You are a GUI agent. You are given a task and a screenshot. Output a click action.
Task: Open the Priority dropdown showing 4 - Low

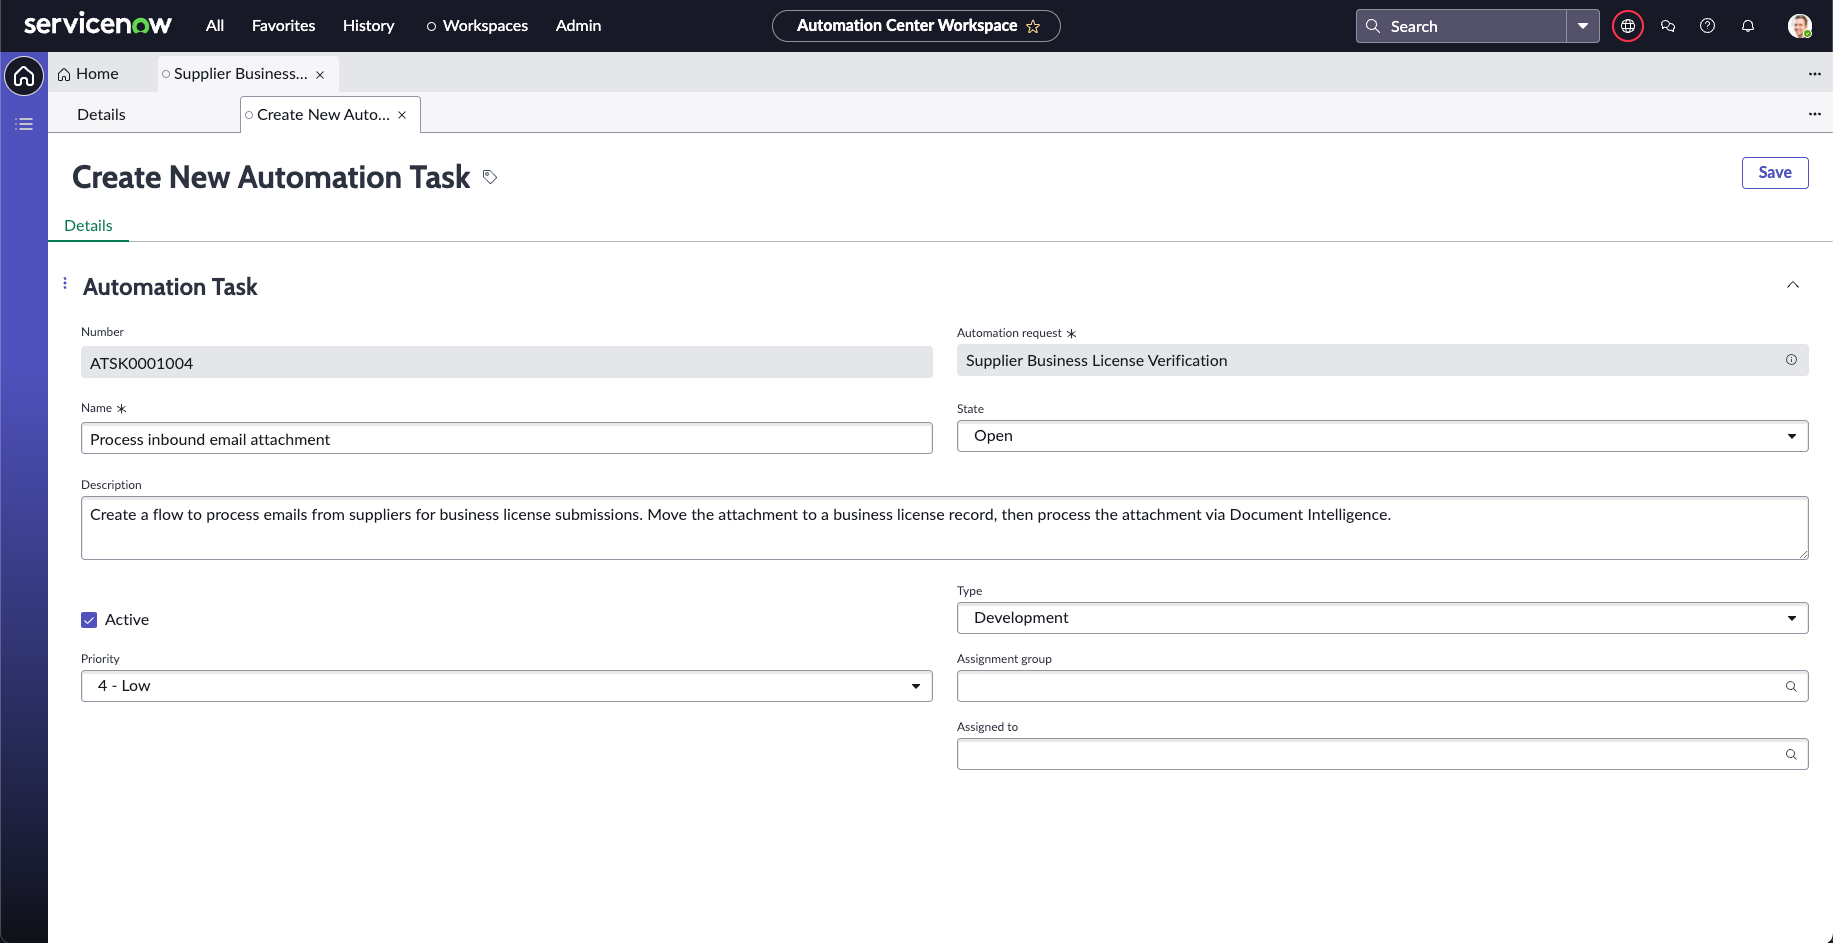[506, 686]
